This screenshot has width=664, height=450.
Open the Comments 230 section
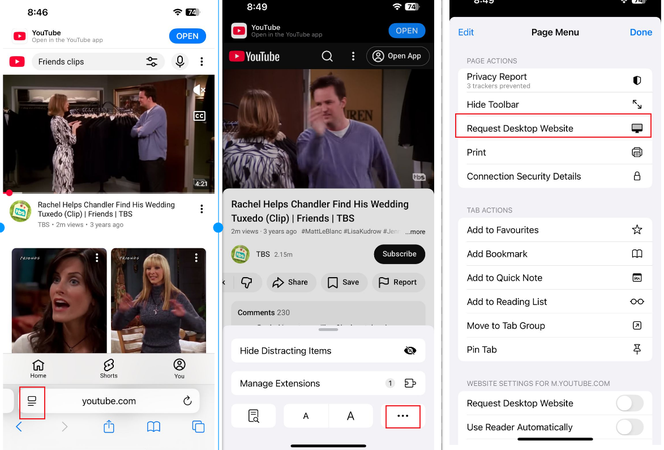click(x=328, y=313)
